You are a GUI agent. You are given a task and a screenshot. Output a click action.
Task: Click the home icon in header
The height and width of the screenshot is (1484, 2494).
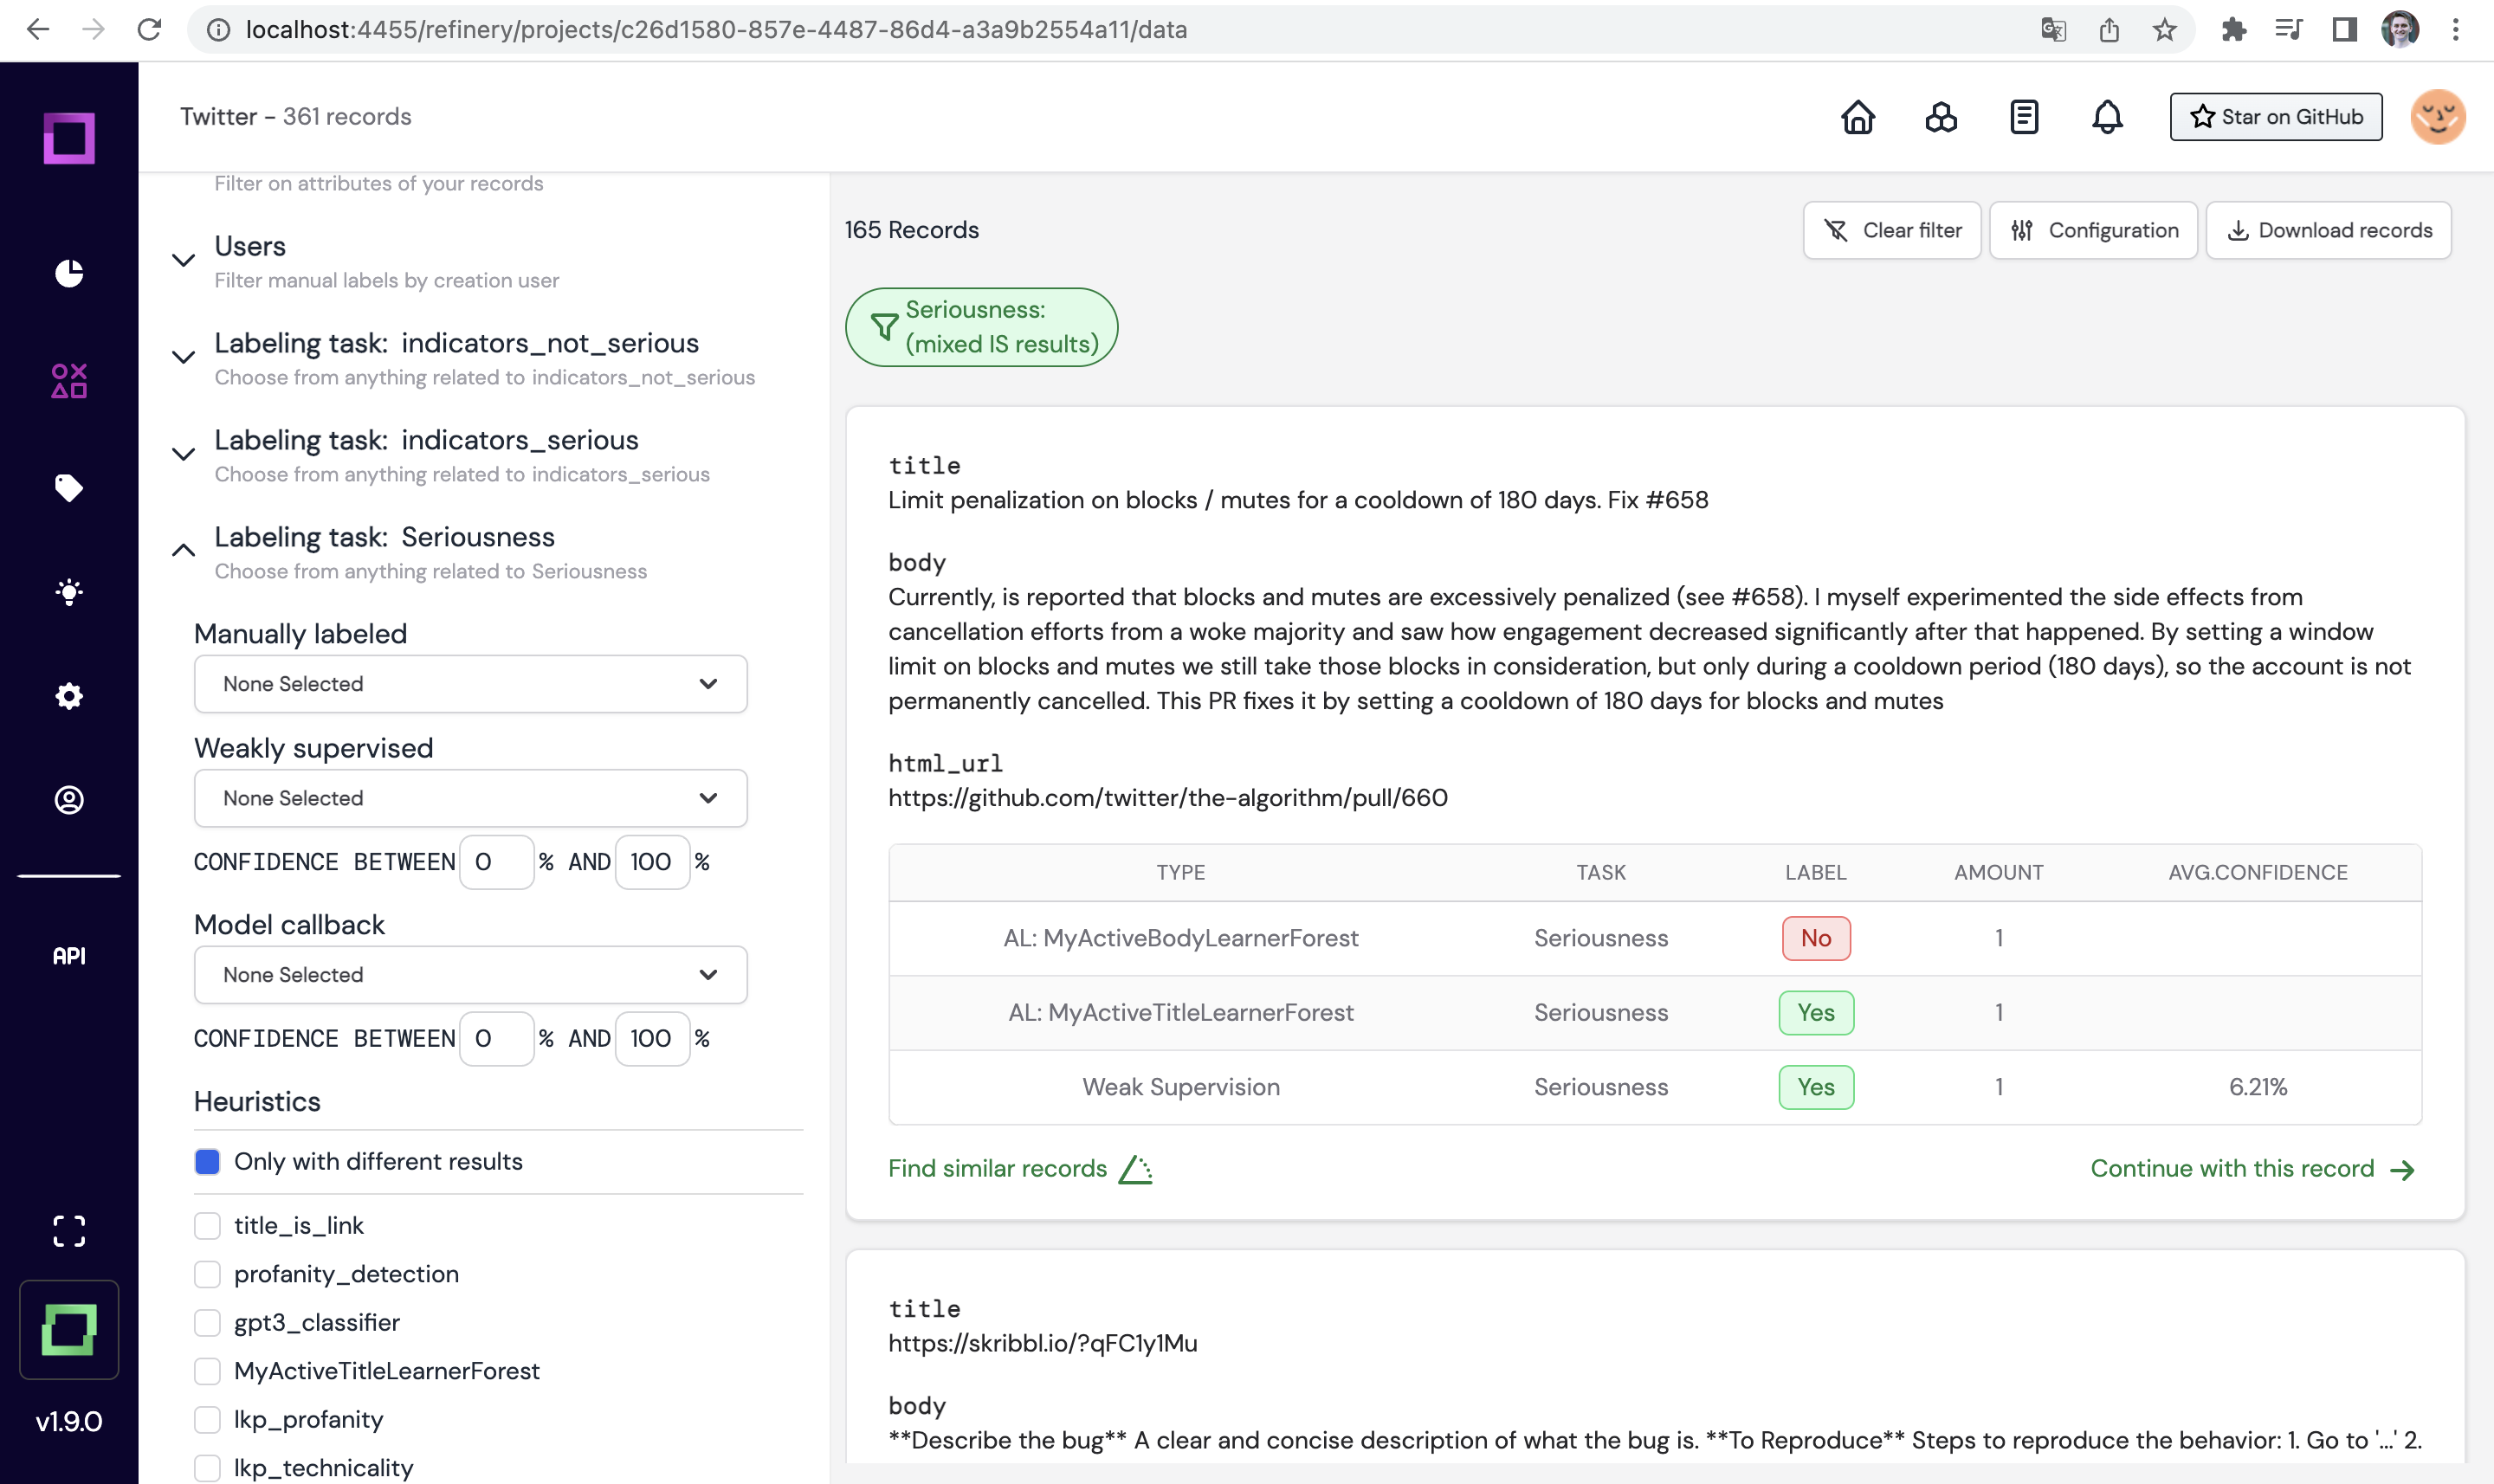coord(1857,117)
